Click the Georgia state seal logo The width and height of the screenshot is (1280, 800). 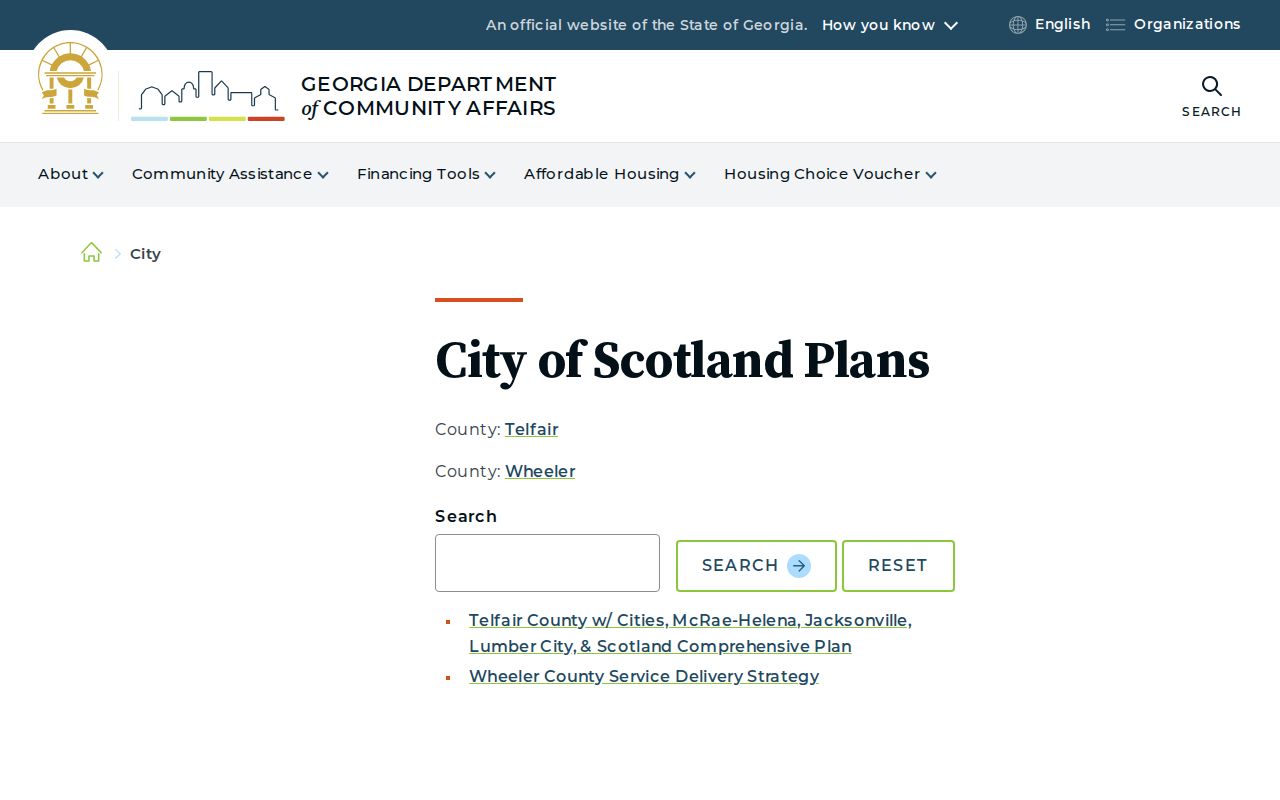click(x=70, y=78)
